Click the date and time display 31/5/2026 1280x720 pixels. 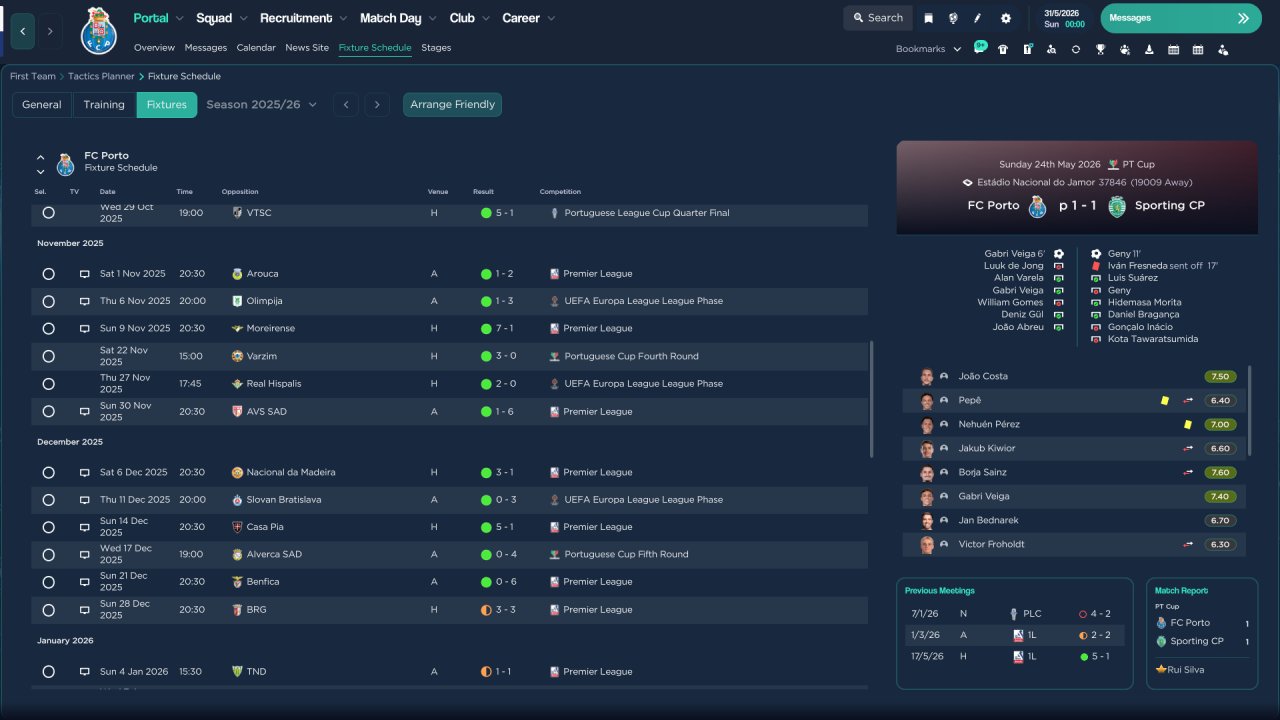[1064, 18]
